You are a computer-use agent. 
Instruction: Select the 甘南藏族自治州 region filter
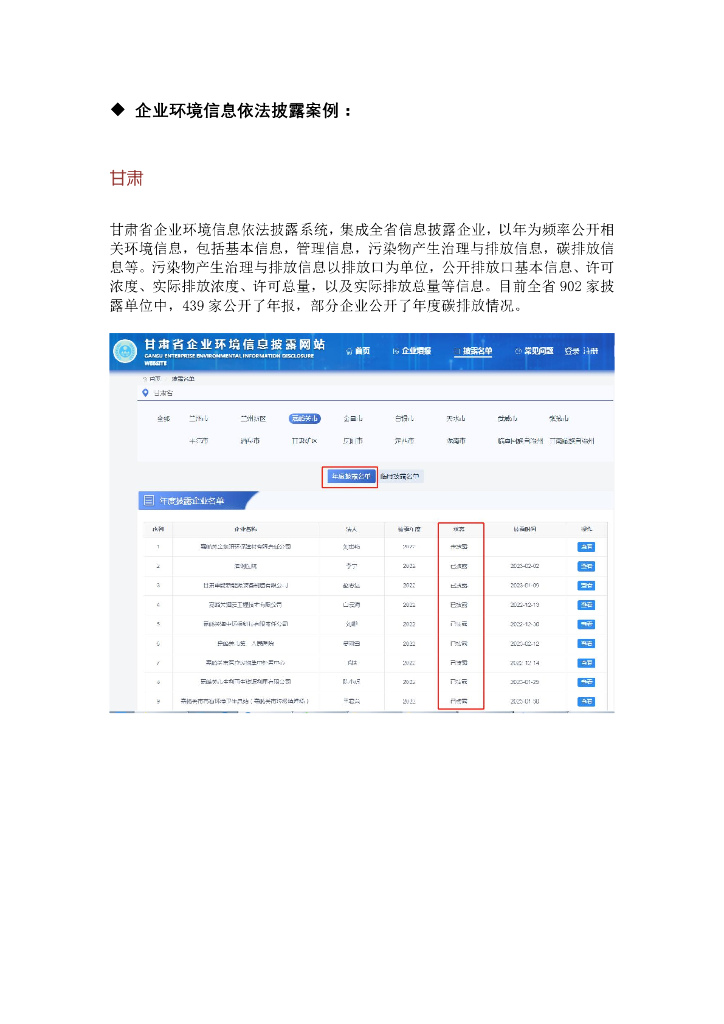(572, 441)
